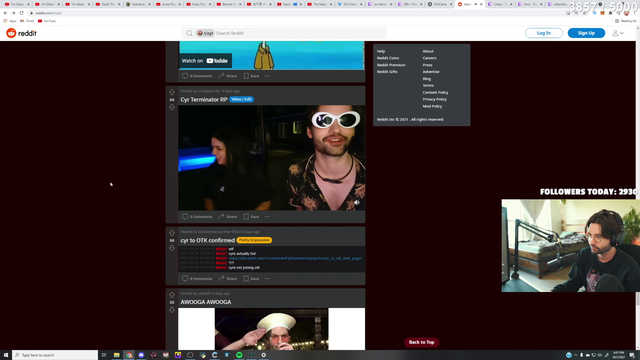The image size is (640, 360).
Task: Save the post with the YouTube video
Action: point(251,76)
